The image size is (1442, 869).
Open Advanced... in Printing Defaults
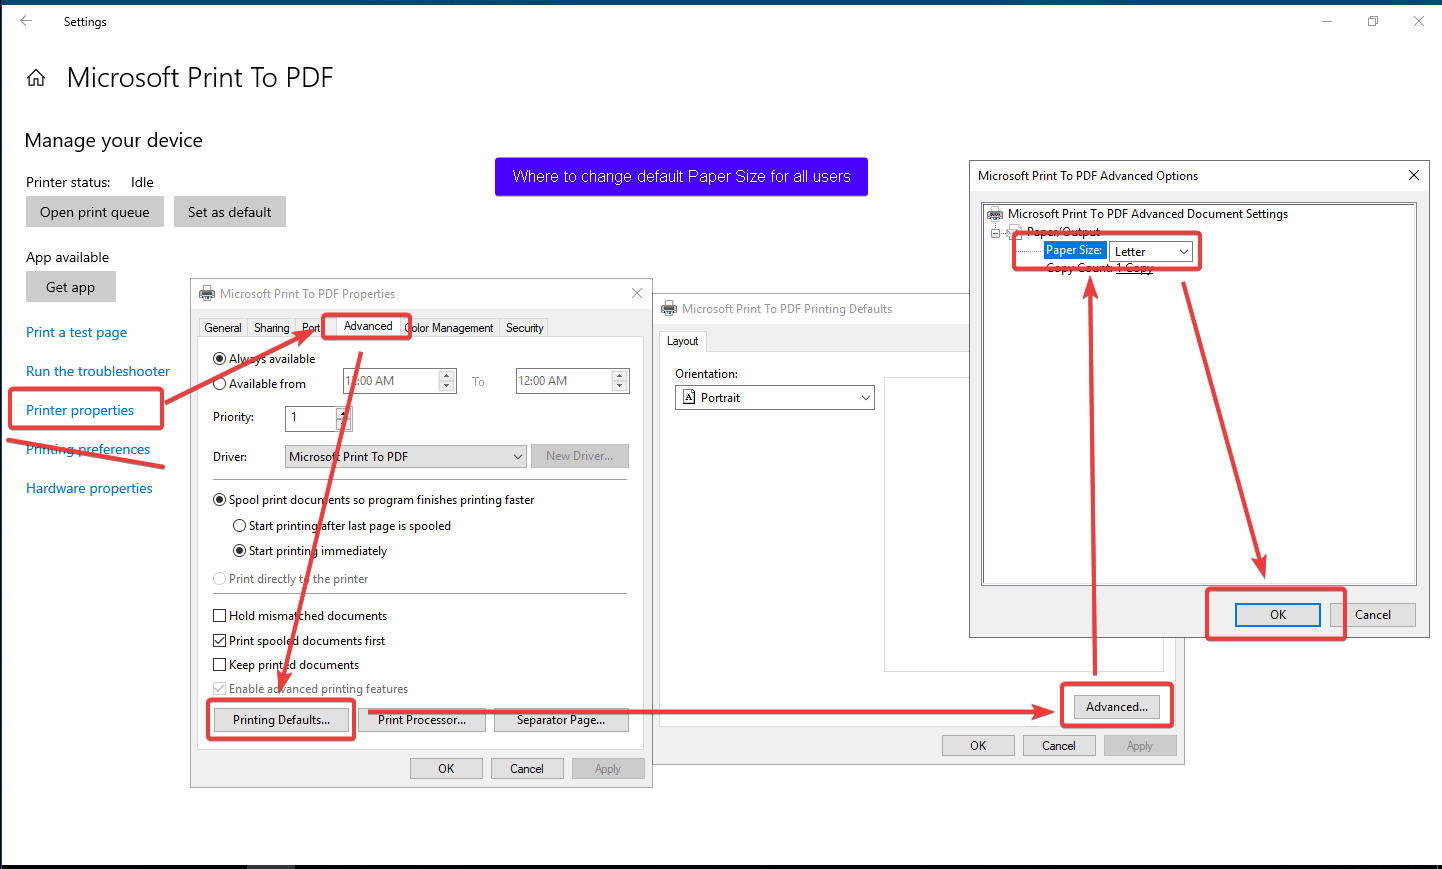(x=1117, y=707)
